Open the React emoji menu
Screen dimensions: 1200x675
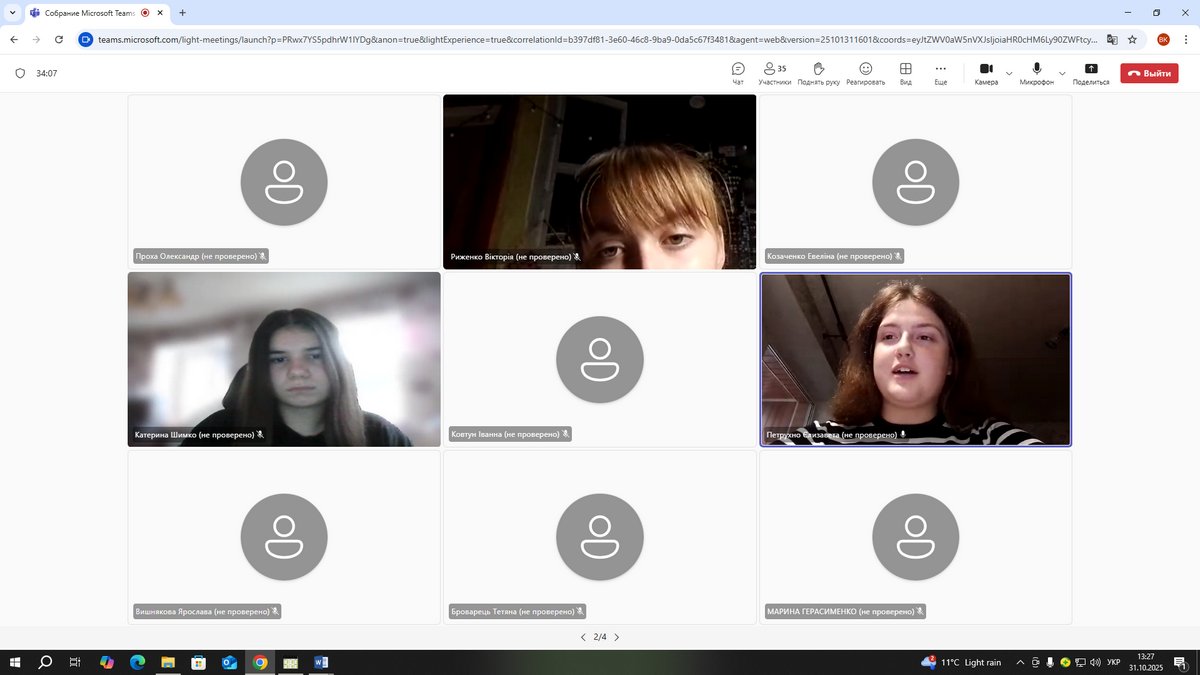tap(865, 69)
